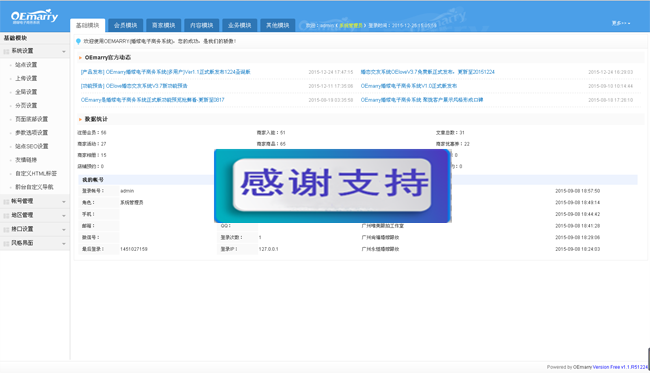Click the OEmarry Version Free footer link
This screenshot has height=373, width=650.
point(620,367)
